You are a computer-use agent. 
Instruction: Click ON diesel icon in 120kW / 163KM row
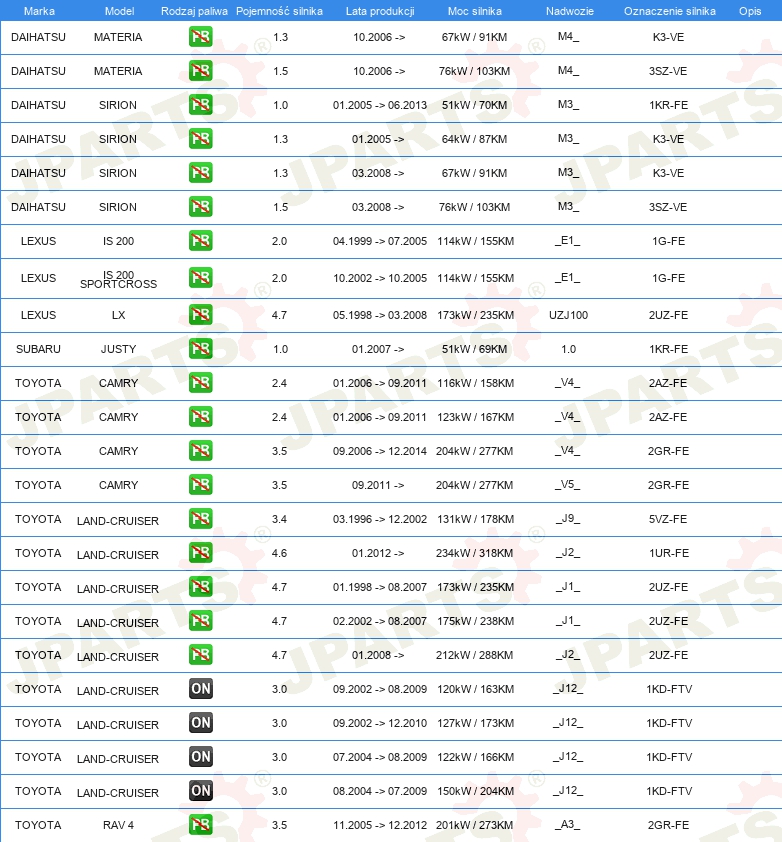coord(200,688)
